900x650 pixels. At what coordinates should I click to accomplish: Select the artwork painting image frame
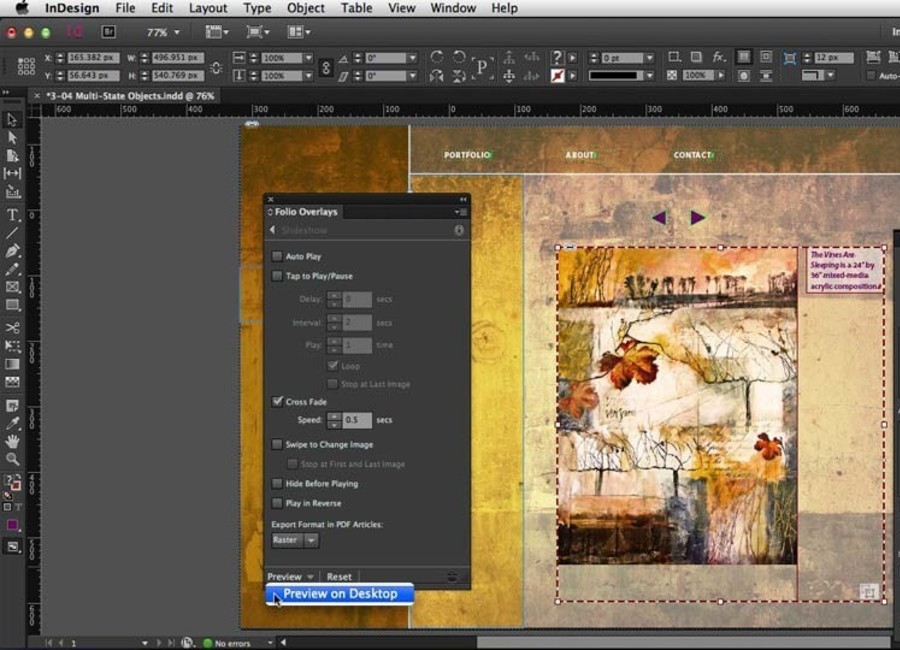pos(677,406)
